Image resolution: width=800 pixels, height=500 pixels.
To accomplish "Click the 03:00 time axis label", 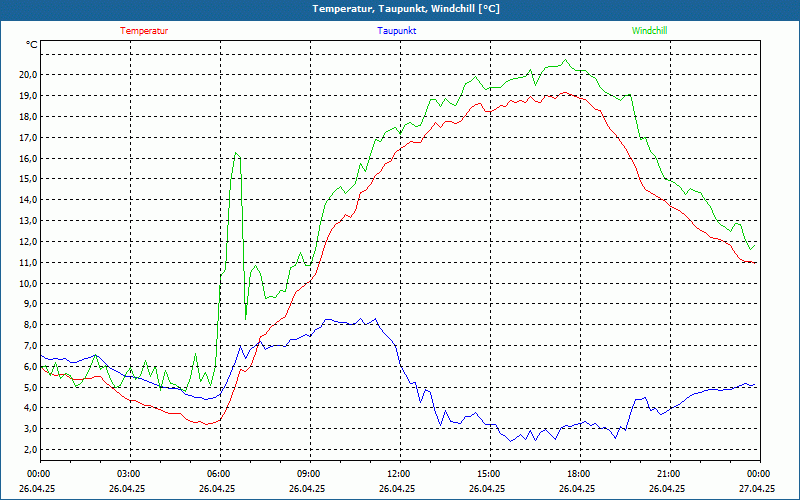I will coord(128,474).
